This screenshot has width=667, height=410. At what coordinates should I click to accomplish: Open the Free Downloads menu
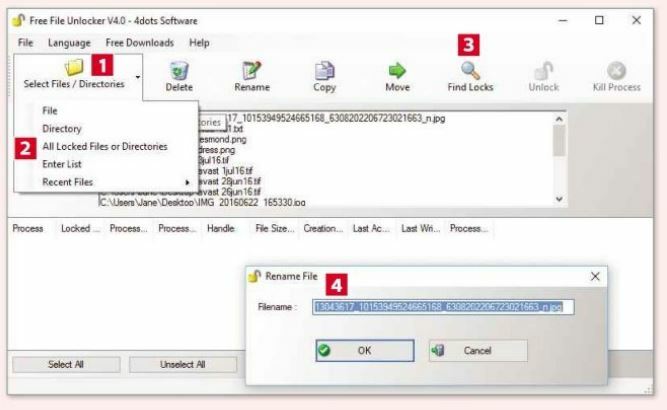[140, 43]
